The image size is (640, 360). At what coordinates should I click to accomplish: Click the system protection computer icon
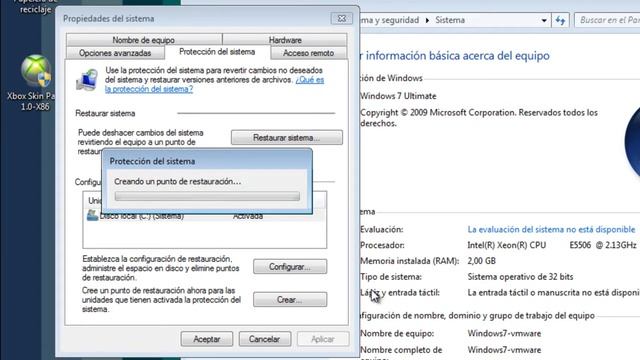(87, 80)
